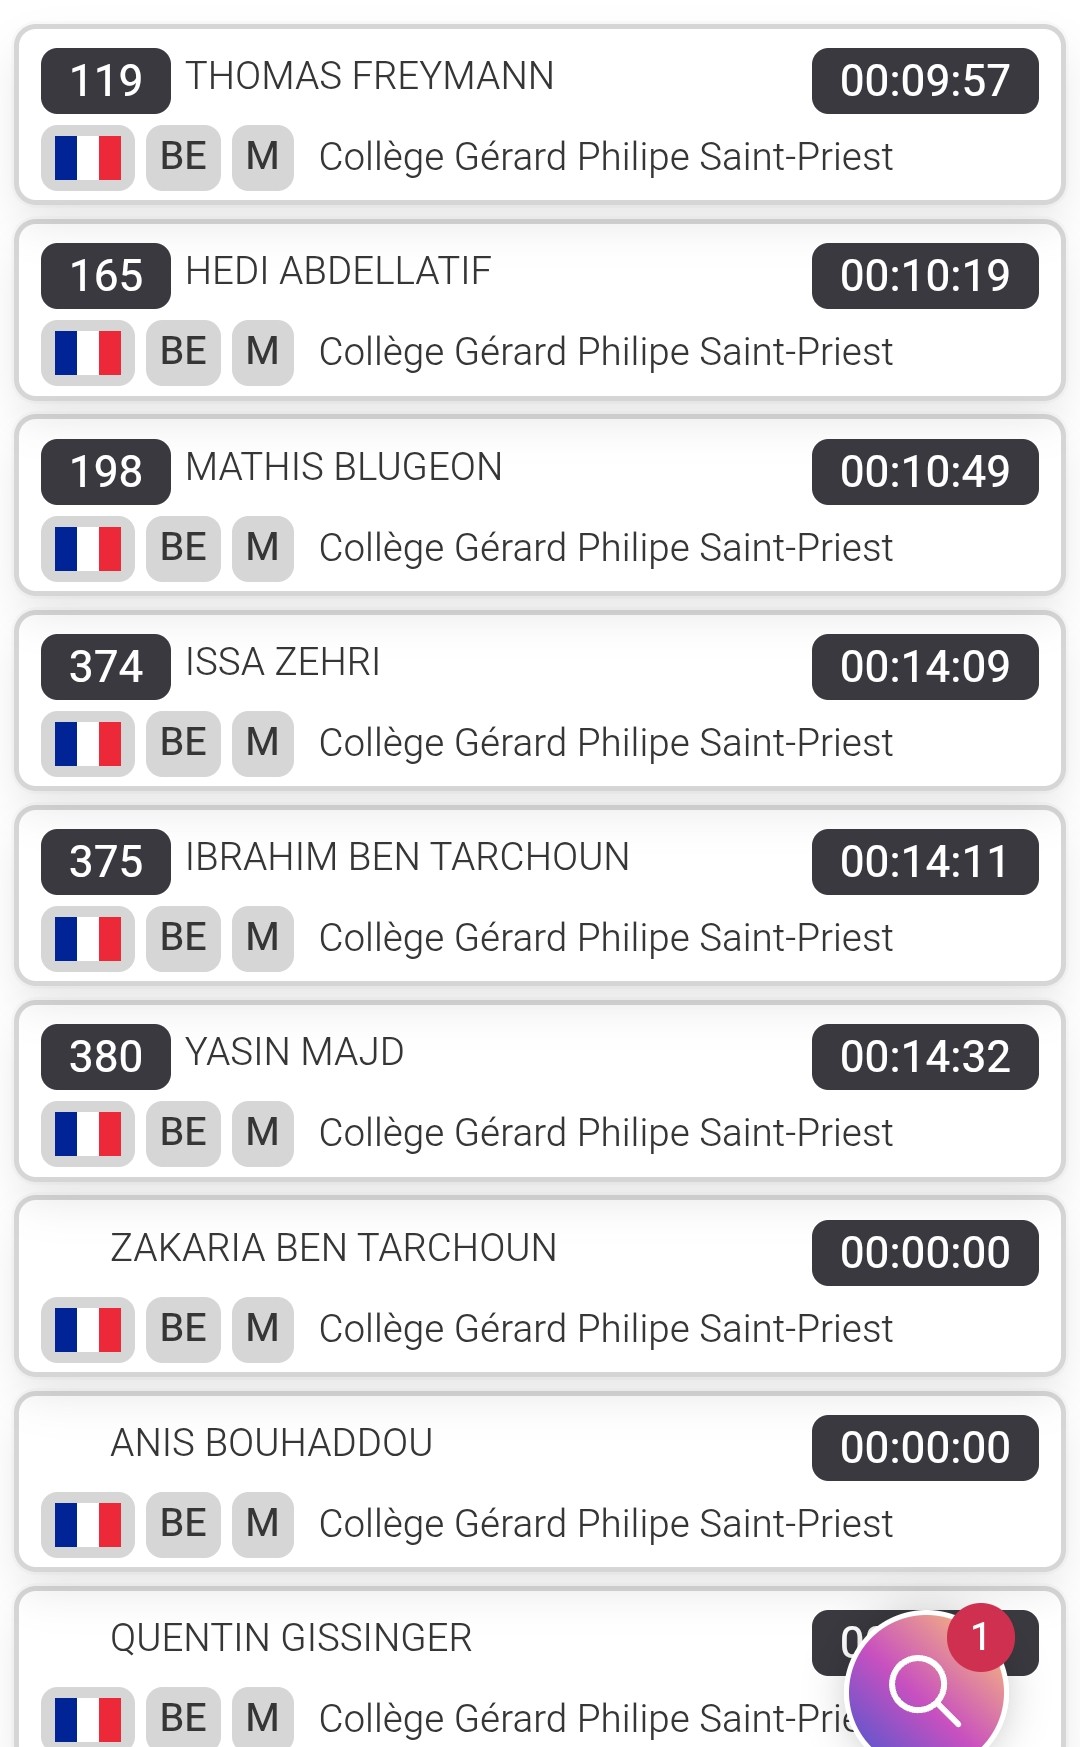This screenshot has width=1080, height=1747.
Task: Tap French flag icon in Hedi Abdellatif row
Action: point(88,352)
